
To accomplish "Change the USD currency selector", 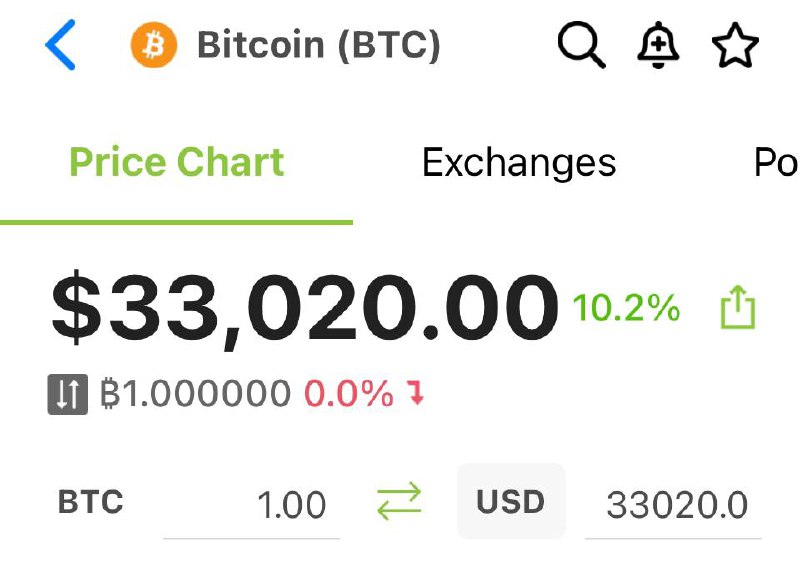I will [x=511, y=502].
